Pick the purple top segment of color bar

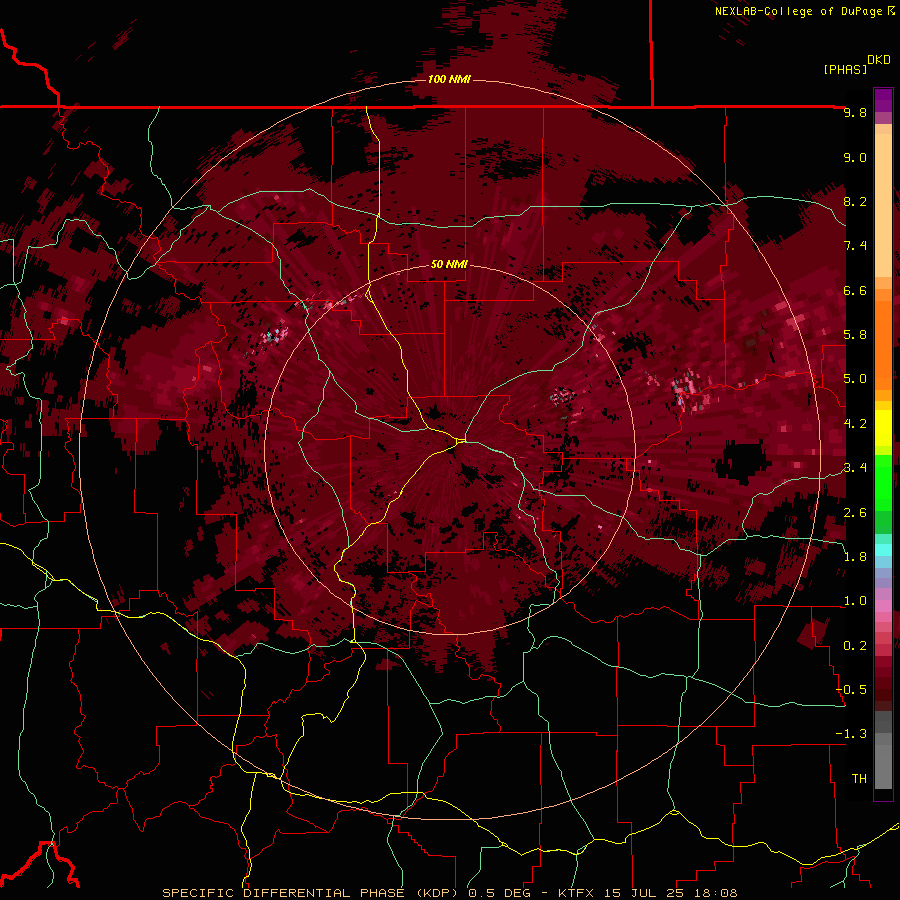pyautogui.click(x=883, y=100)
